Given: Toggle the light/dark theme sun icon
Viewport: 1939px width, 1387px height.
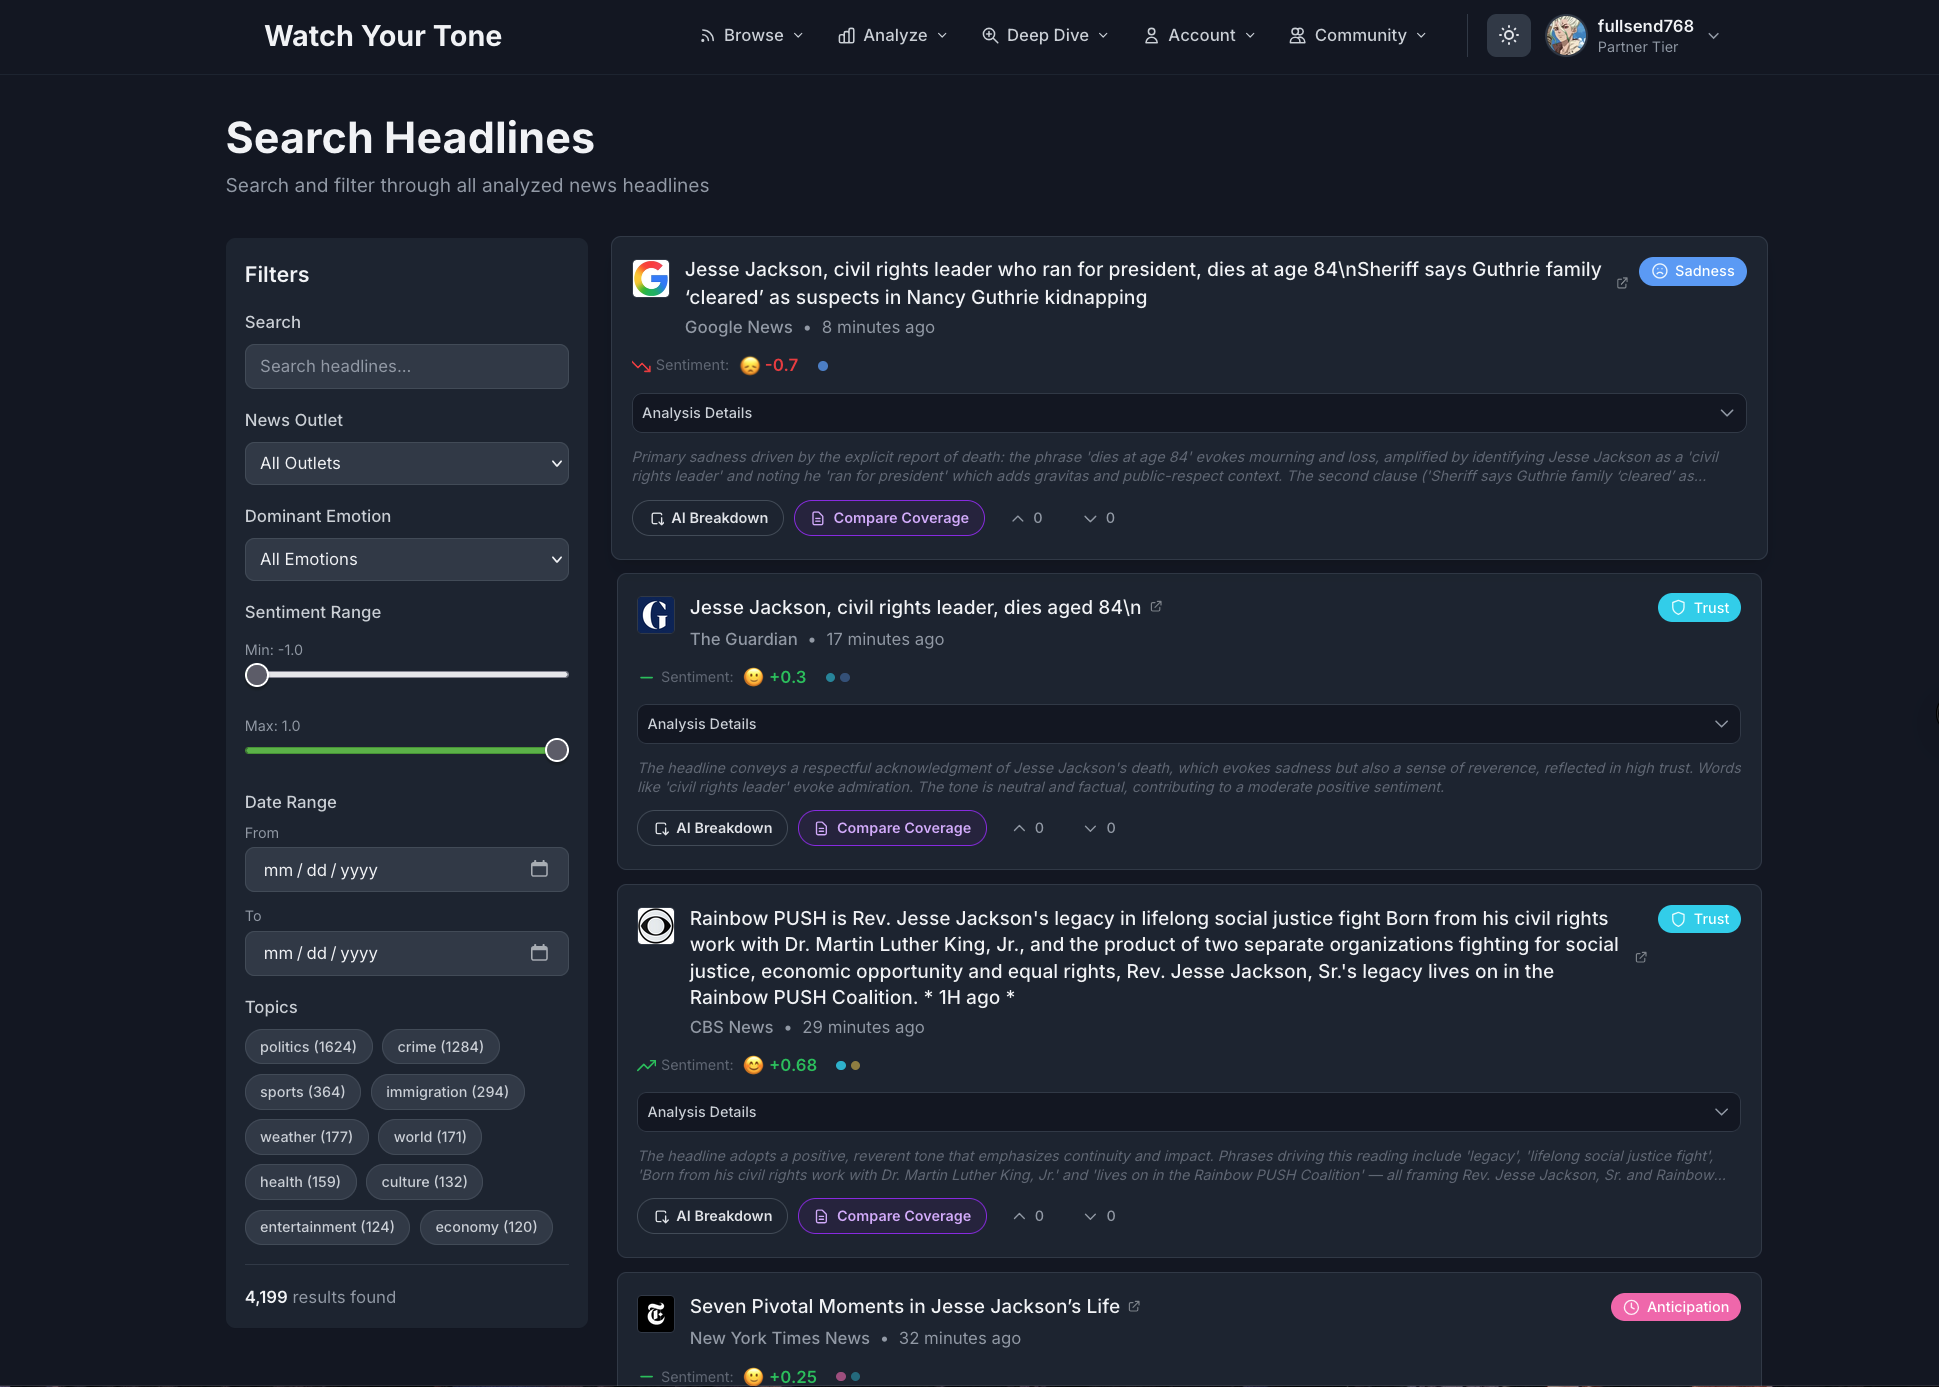Looking at the screenshot, I should pyautogui.click(x=1508, y=36).
